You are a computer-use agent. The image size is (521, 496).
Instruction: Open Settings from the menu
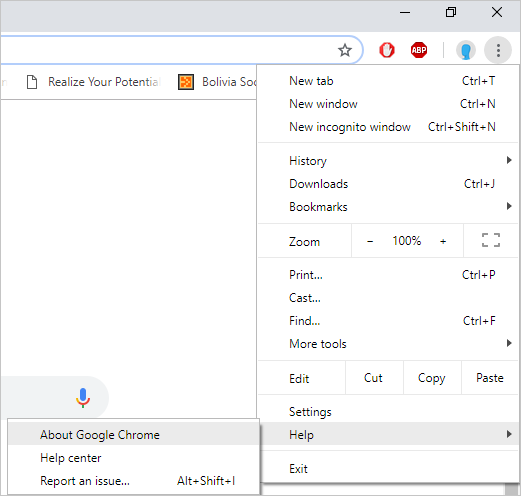[388, 412]
